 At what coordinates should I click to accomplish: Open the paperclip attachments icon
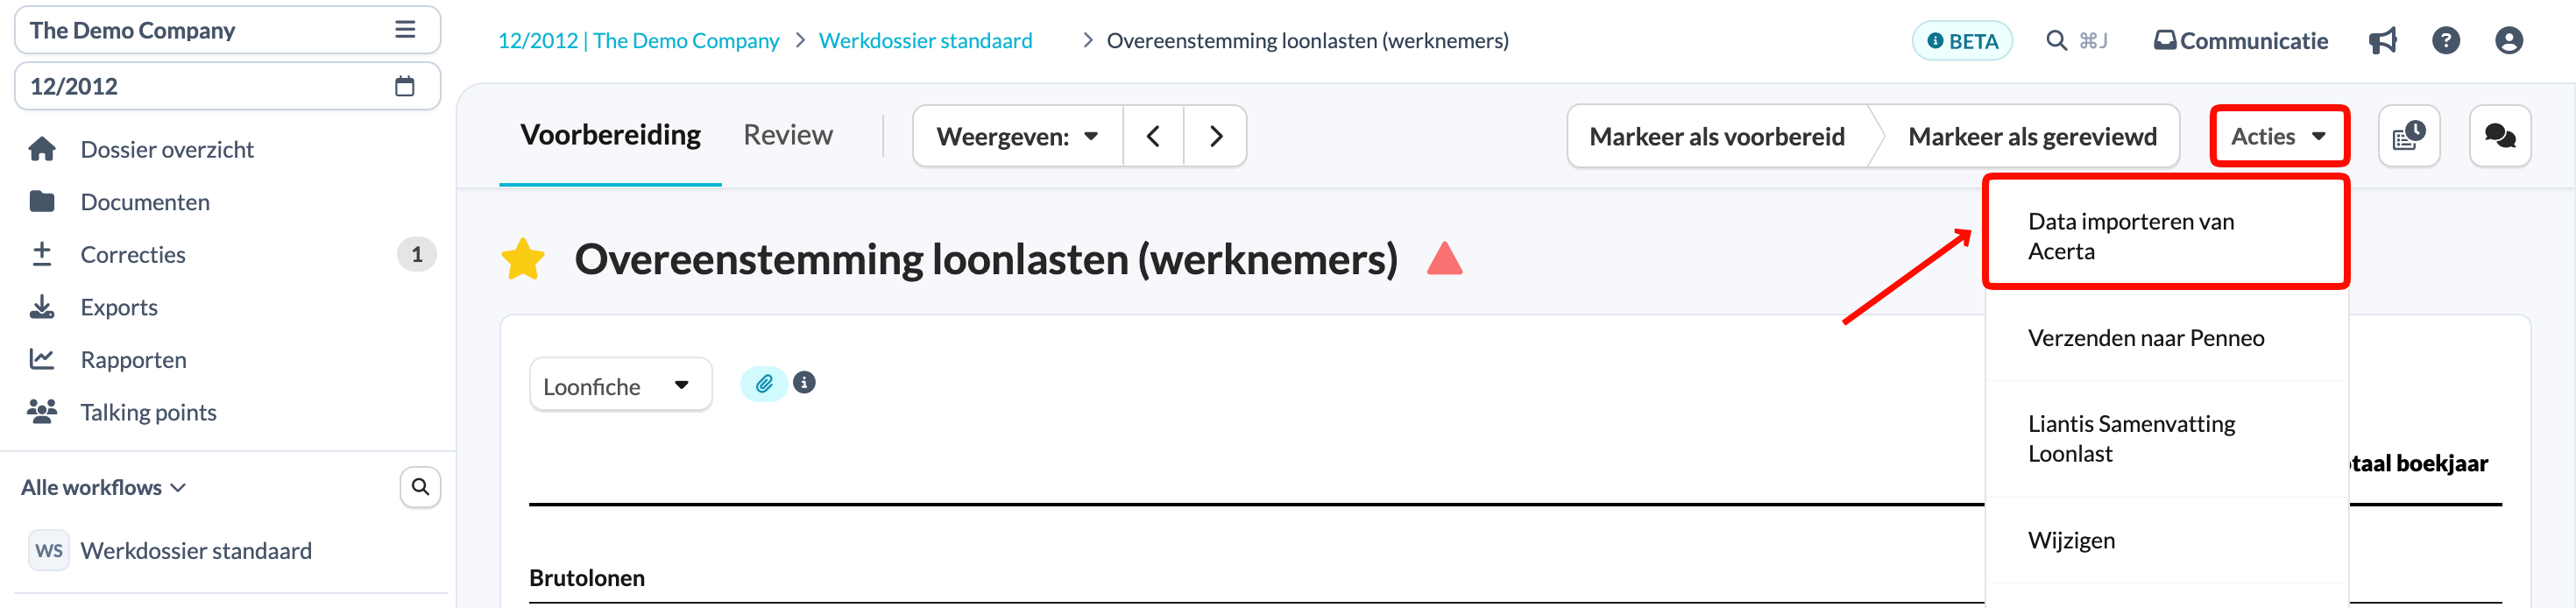pos(764,383)
